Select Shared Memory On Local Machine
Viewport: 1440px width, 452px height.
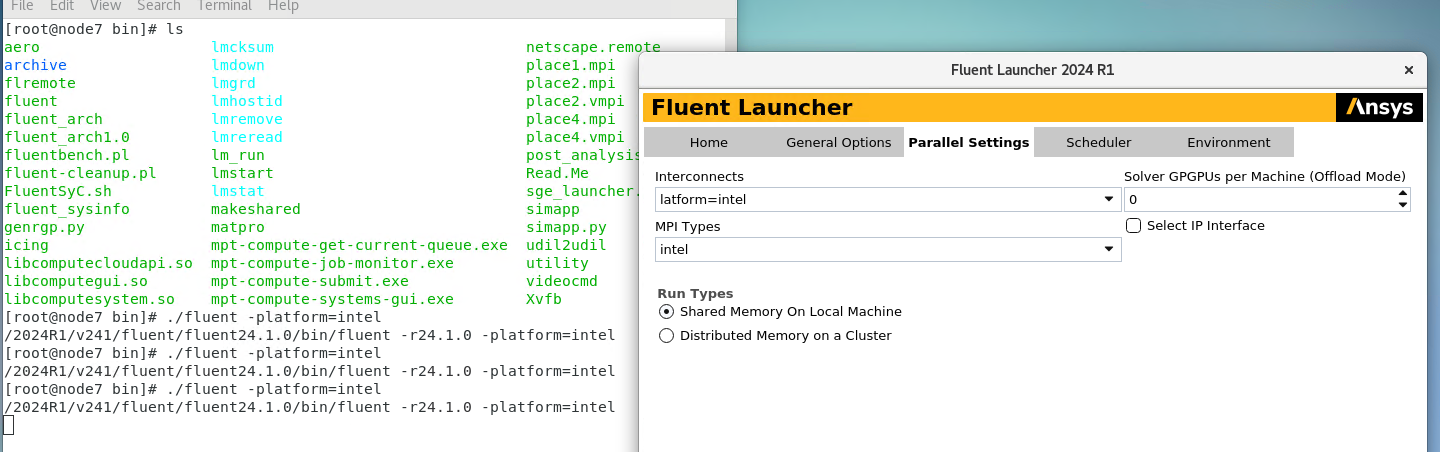pos(667,311)
